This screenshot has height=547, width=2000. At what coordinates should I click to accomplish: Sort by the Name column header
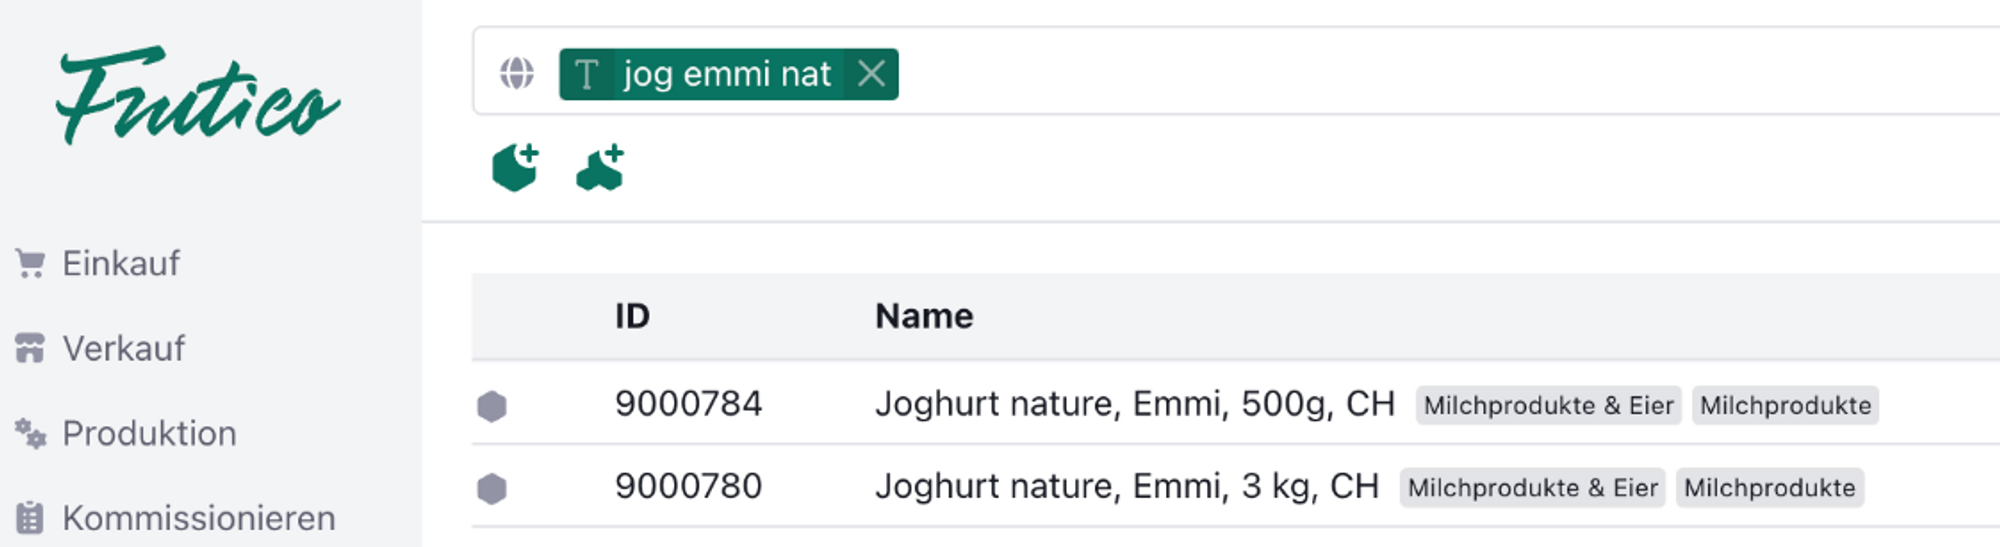(x=924, y=316)
